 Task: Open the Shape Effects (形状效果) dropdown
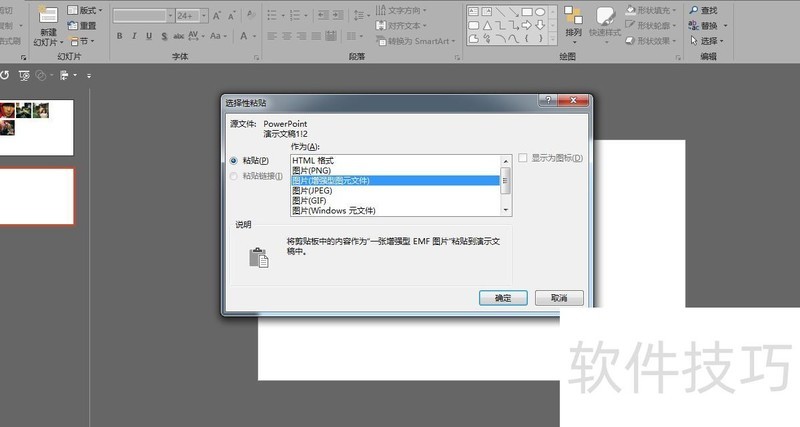pos(651,40)
